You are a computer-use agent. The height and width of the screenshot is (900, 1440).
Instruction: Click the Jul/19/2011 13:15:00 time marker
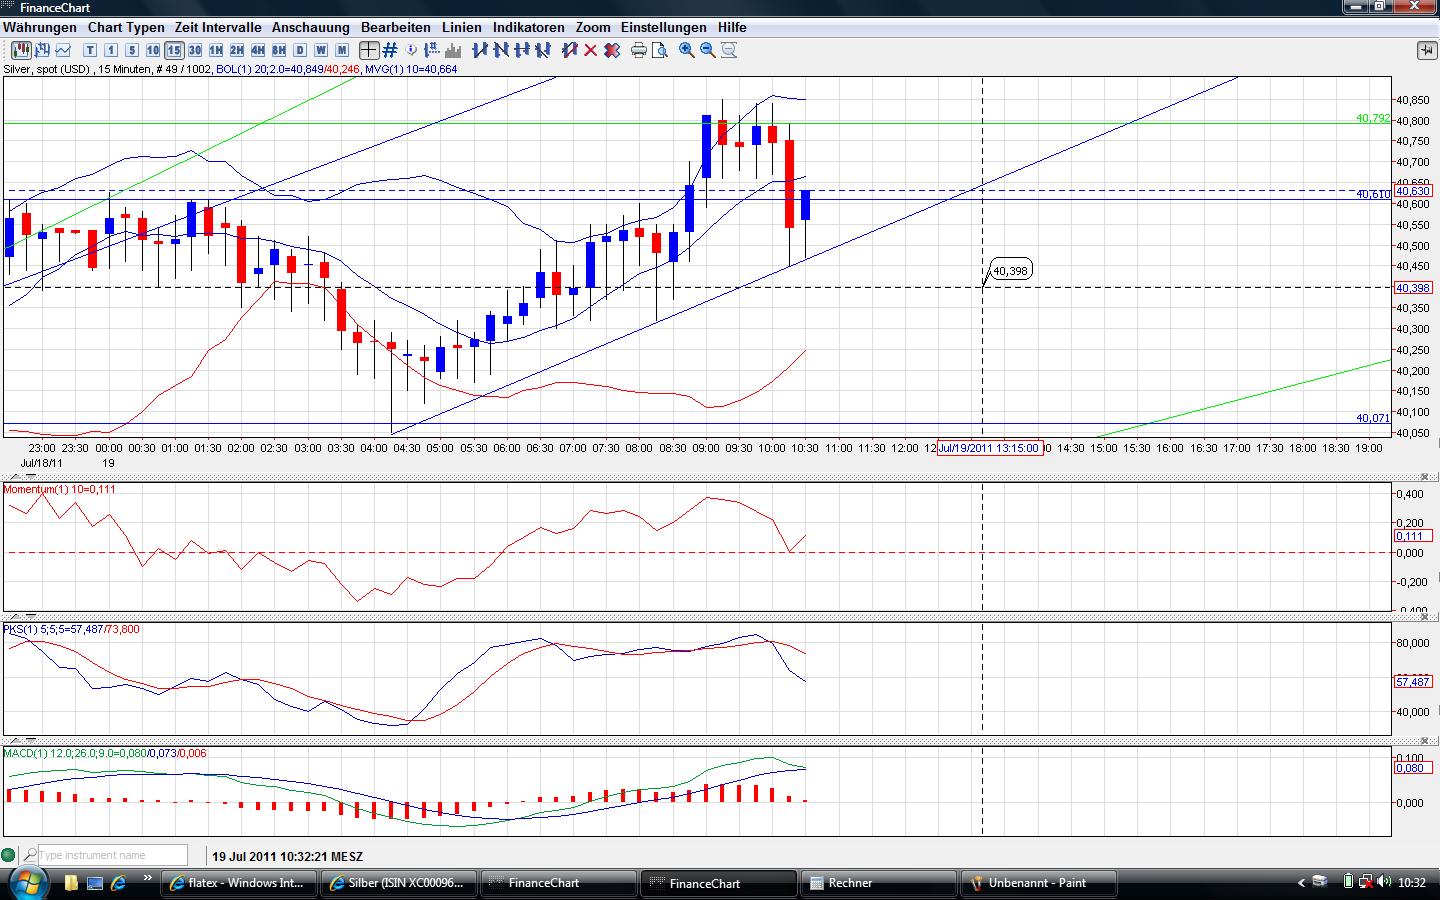click(x=988, y=448)
